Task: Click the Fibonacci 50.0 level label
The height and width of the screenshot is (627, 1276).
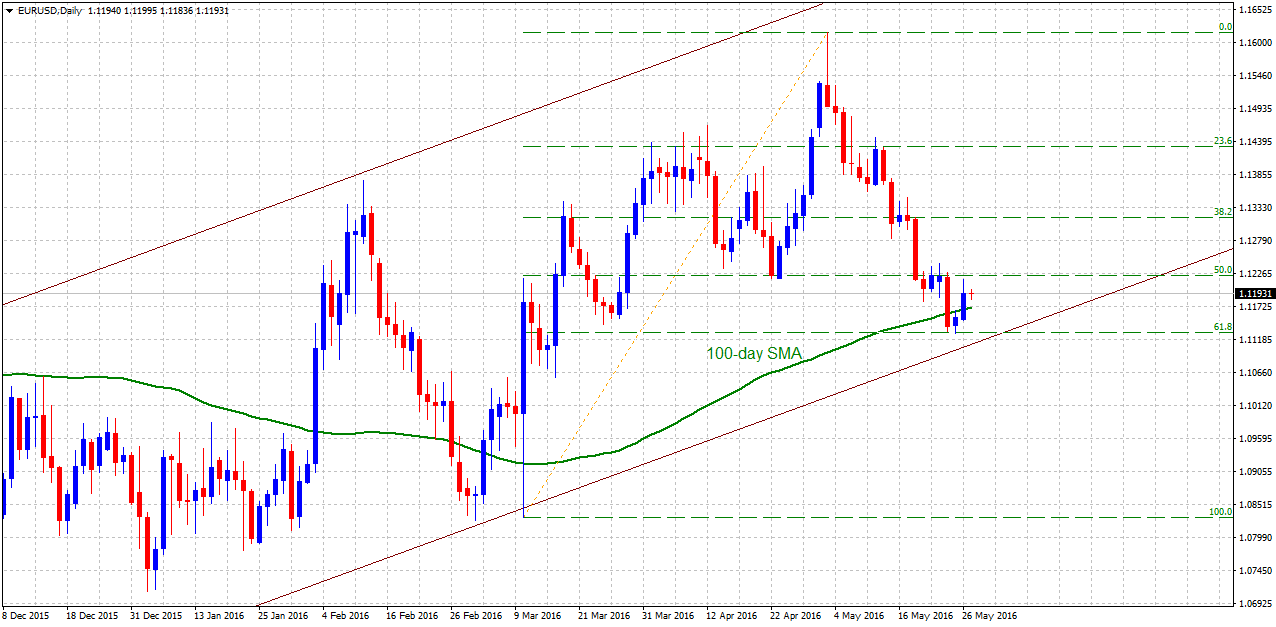Action: 1222,270
